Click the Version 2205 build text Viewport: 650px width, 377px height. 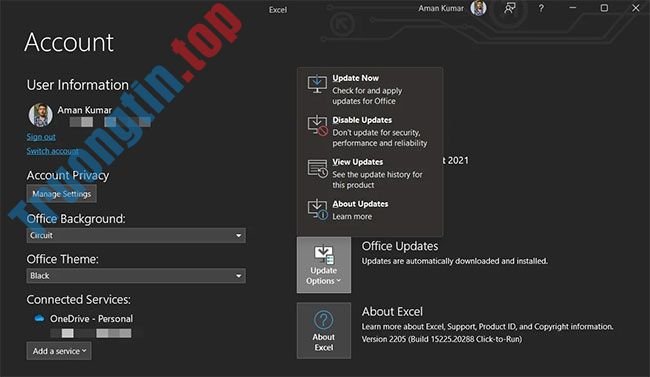tap(442, 339)
